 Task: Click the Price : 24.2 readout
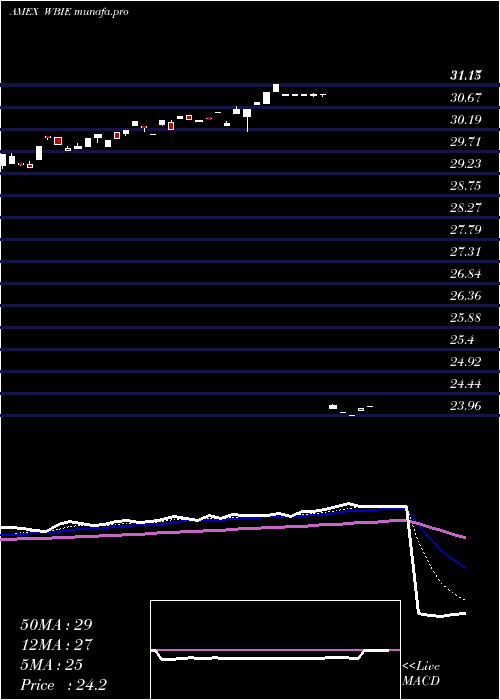click(63, 685)
